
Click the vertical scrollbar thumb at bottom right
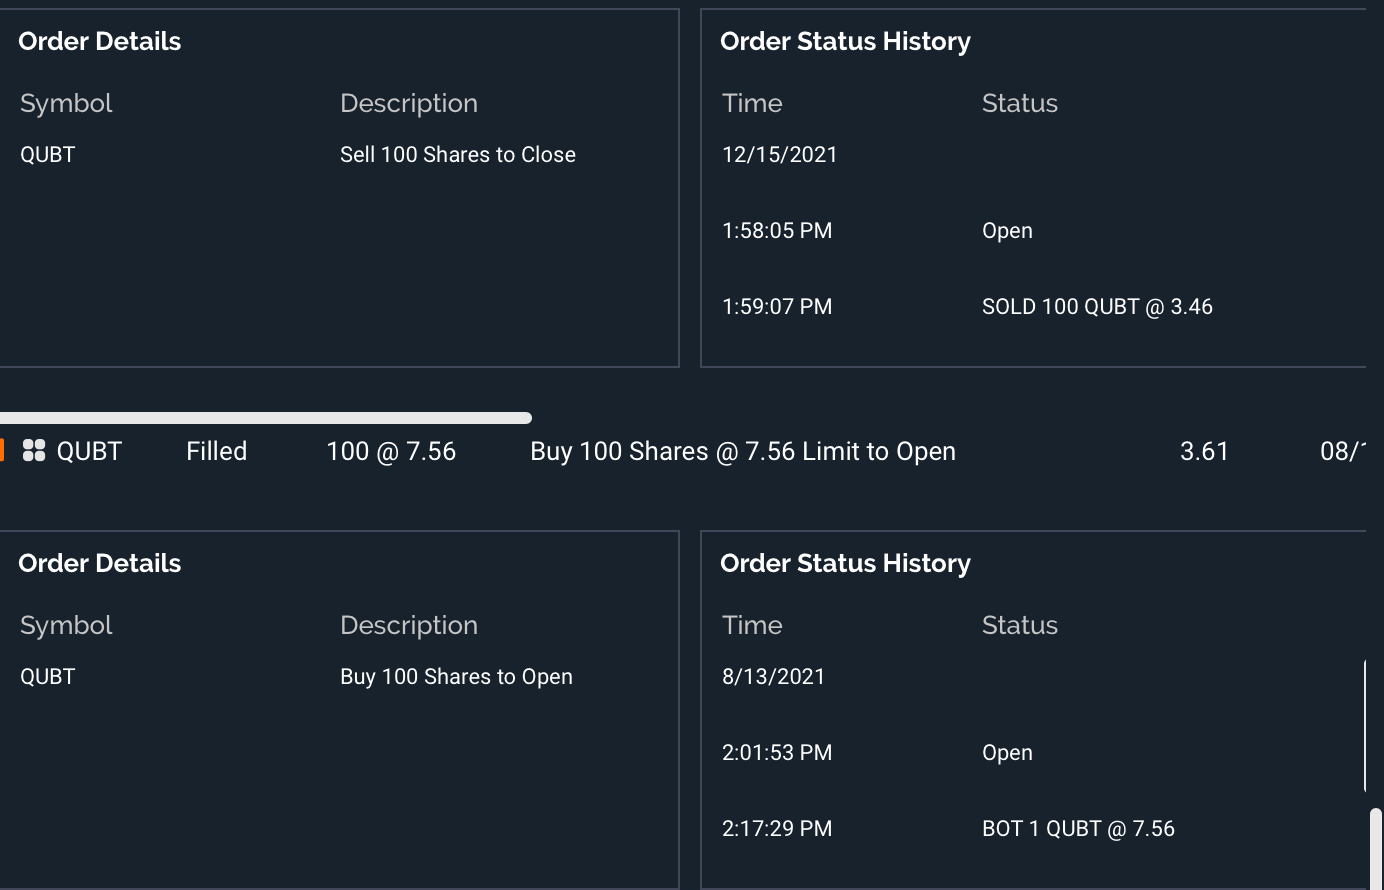tap(1376, 848)
